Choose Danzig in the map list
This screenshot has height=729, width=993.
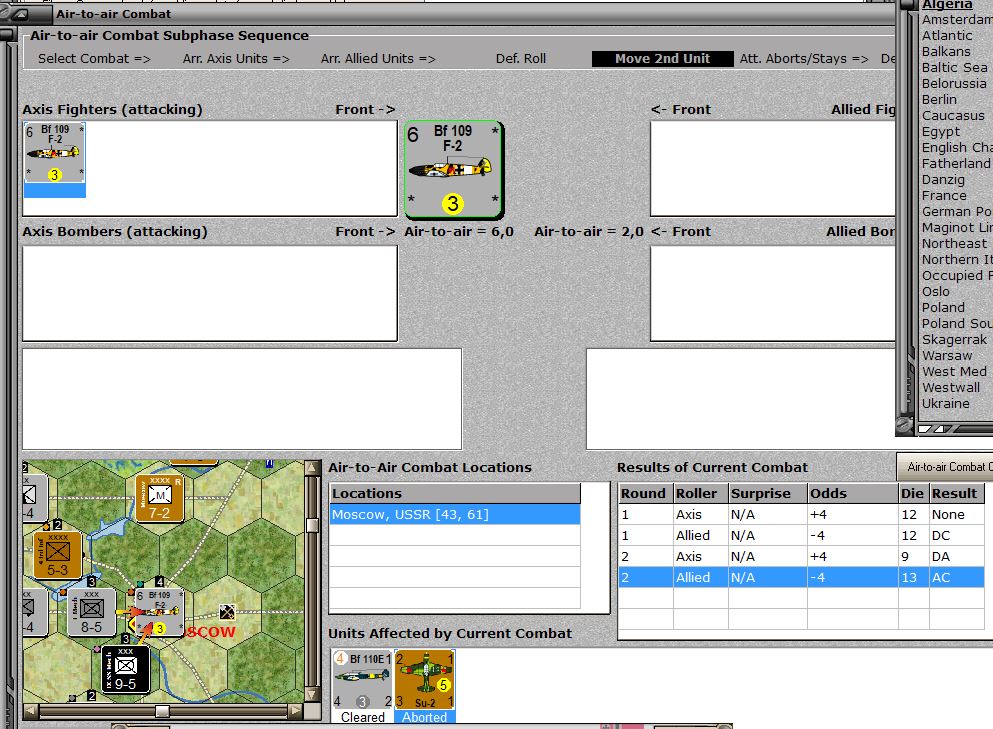(943, 179)
